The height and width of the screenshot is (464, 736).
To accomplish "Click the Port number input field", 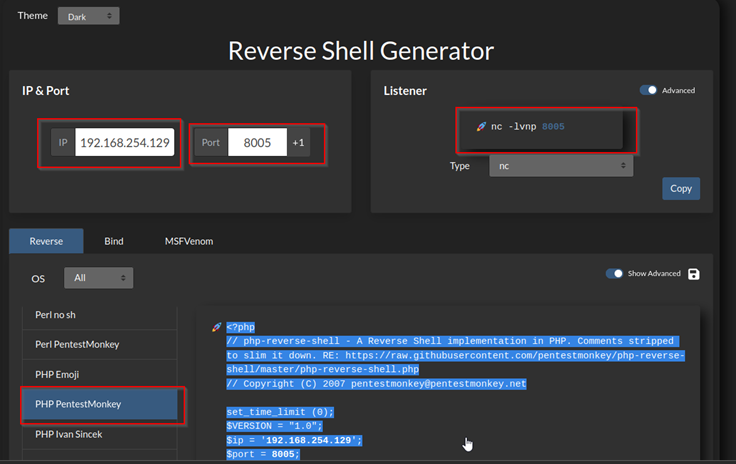I will (x=257, y=143).
